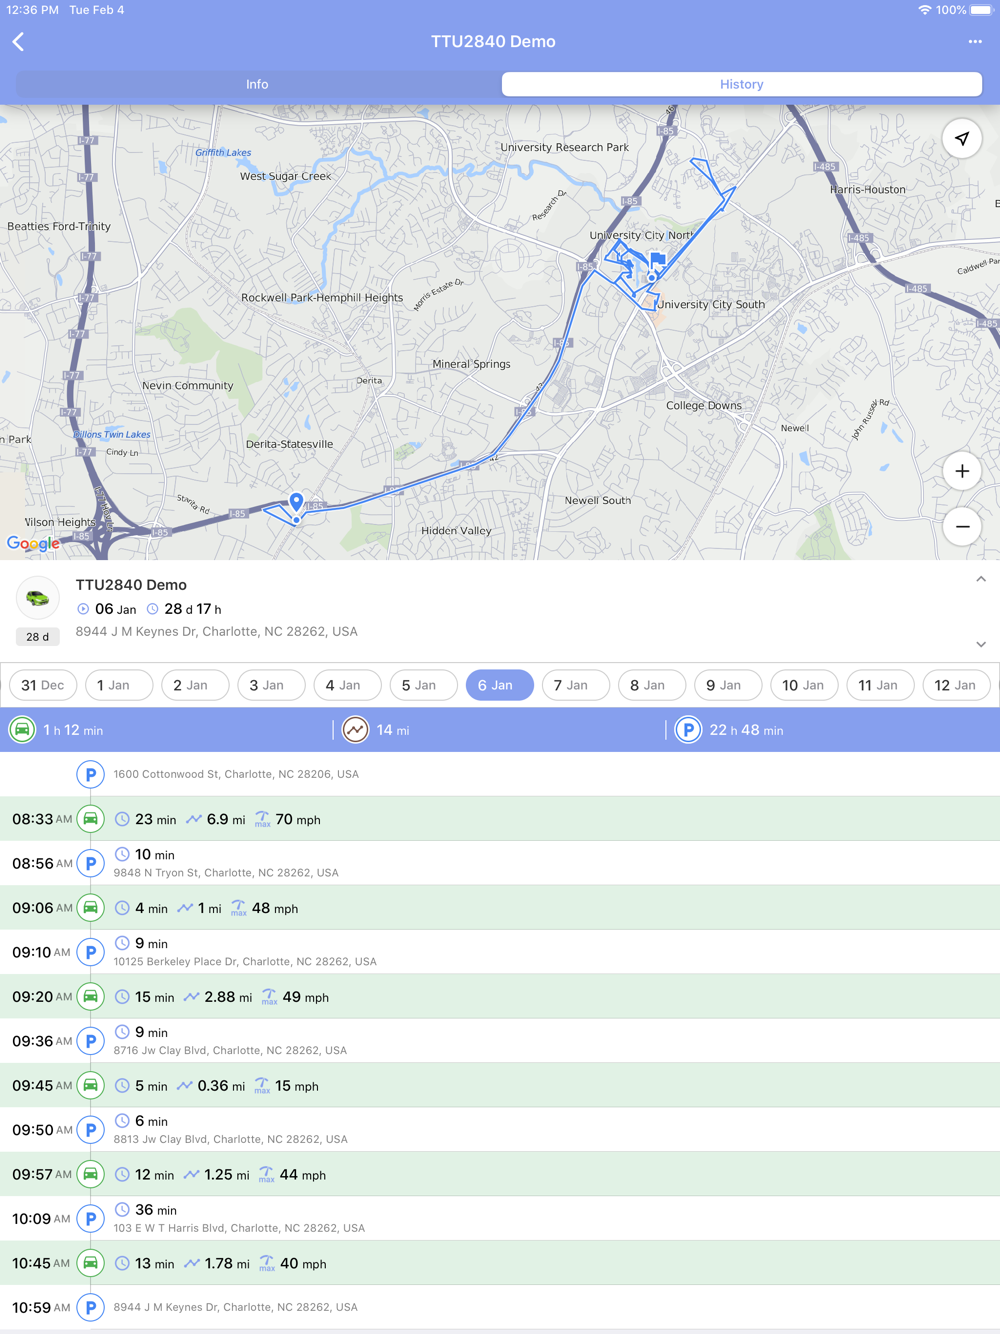Select the 31 Dec date chip

click(43, 685)
